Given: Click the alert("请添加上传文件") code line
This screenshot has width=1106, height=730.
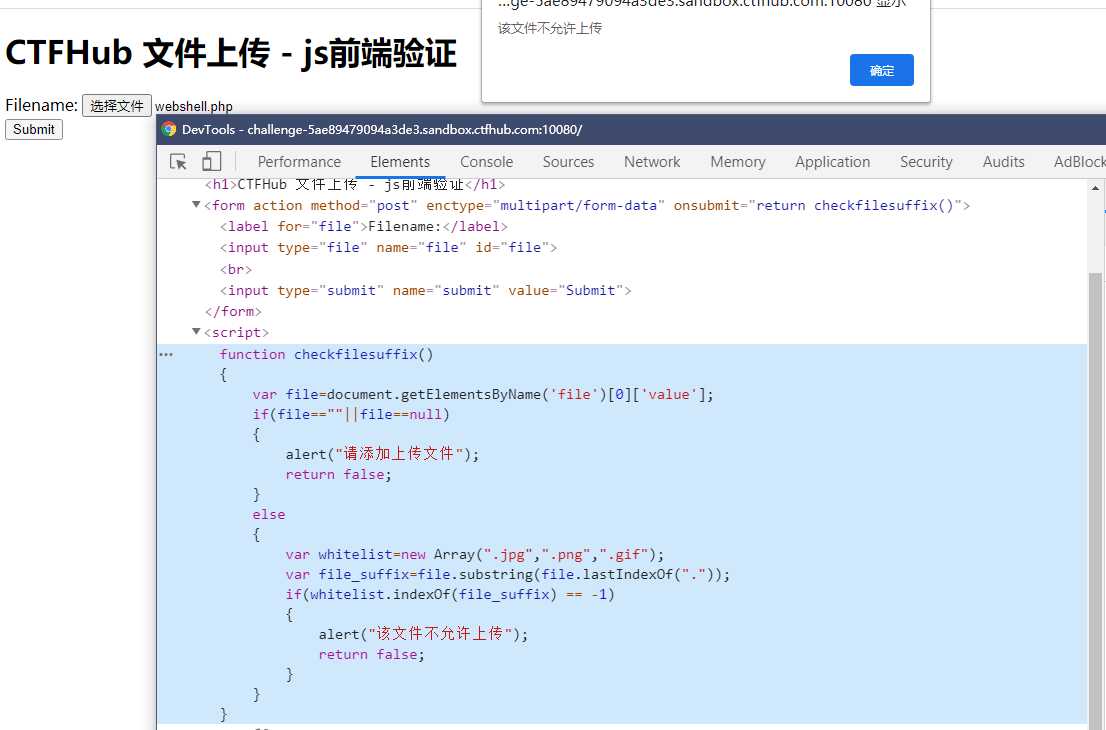Looking at the screenshot, I should [x=382, y=454].
